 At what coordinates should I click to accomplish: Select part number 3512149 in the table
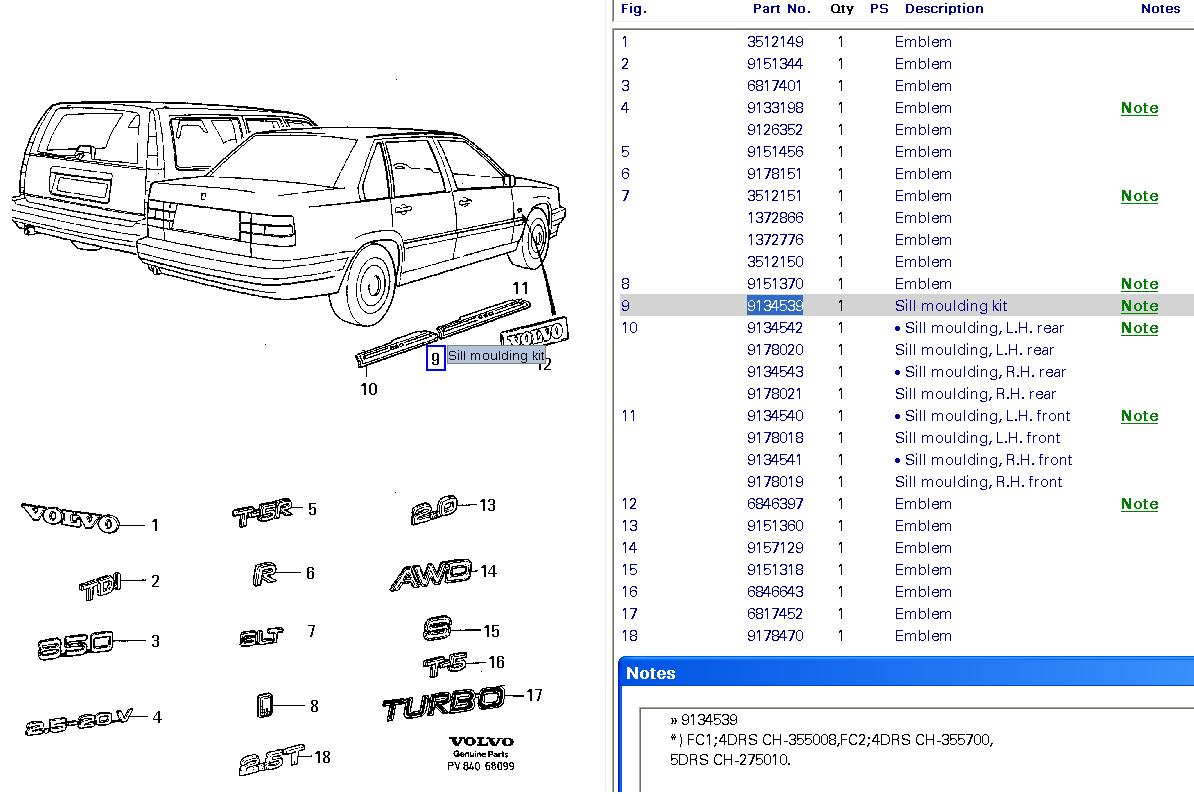coord(774,42)
